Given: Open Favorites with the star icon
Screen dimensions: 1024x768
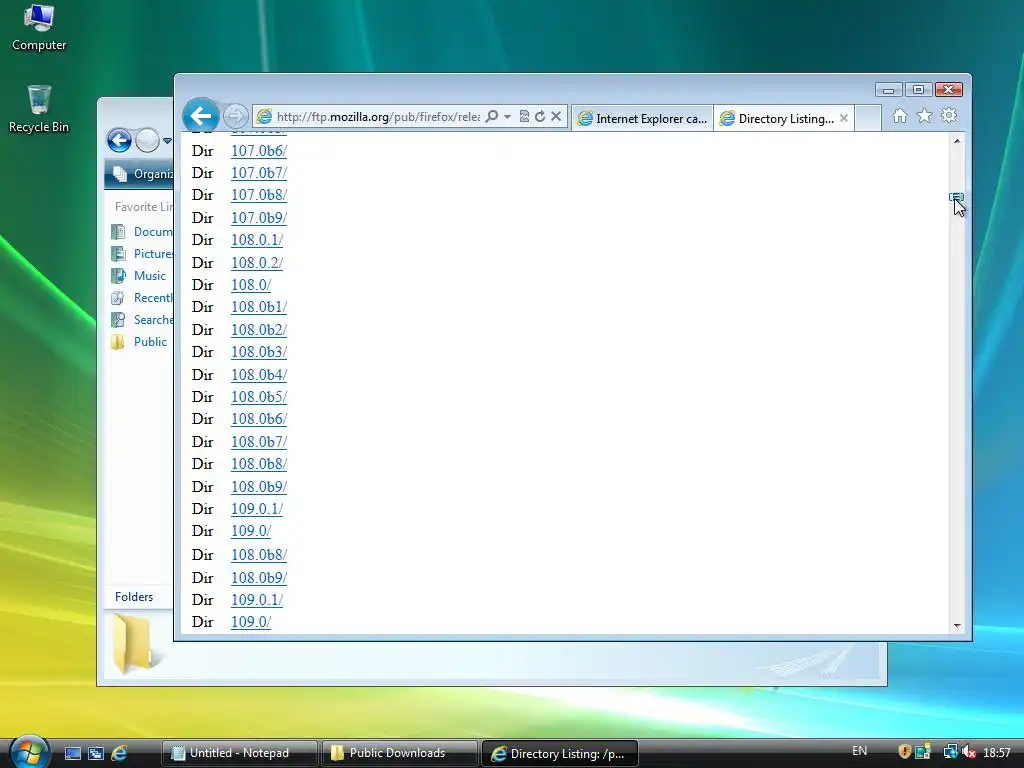Looking at the screenshot, I should point(924,116).
